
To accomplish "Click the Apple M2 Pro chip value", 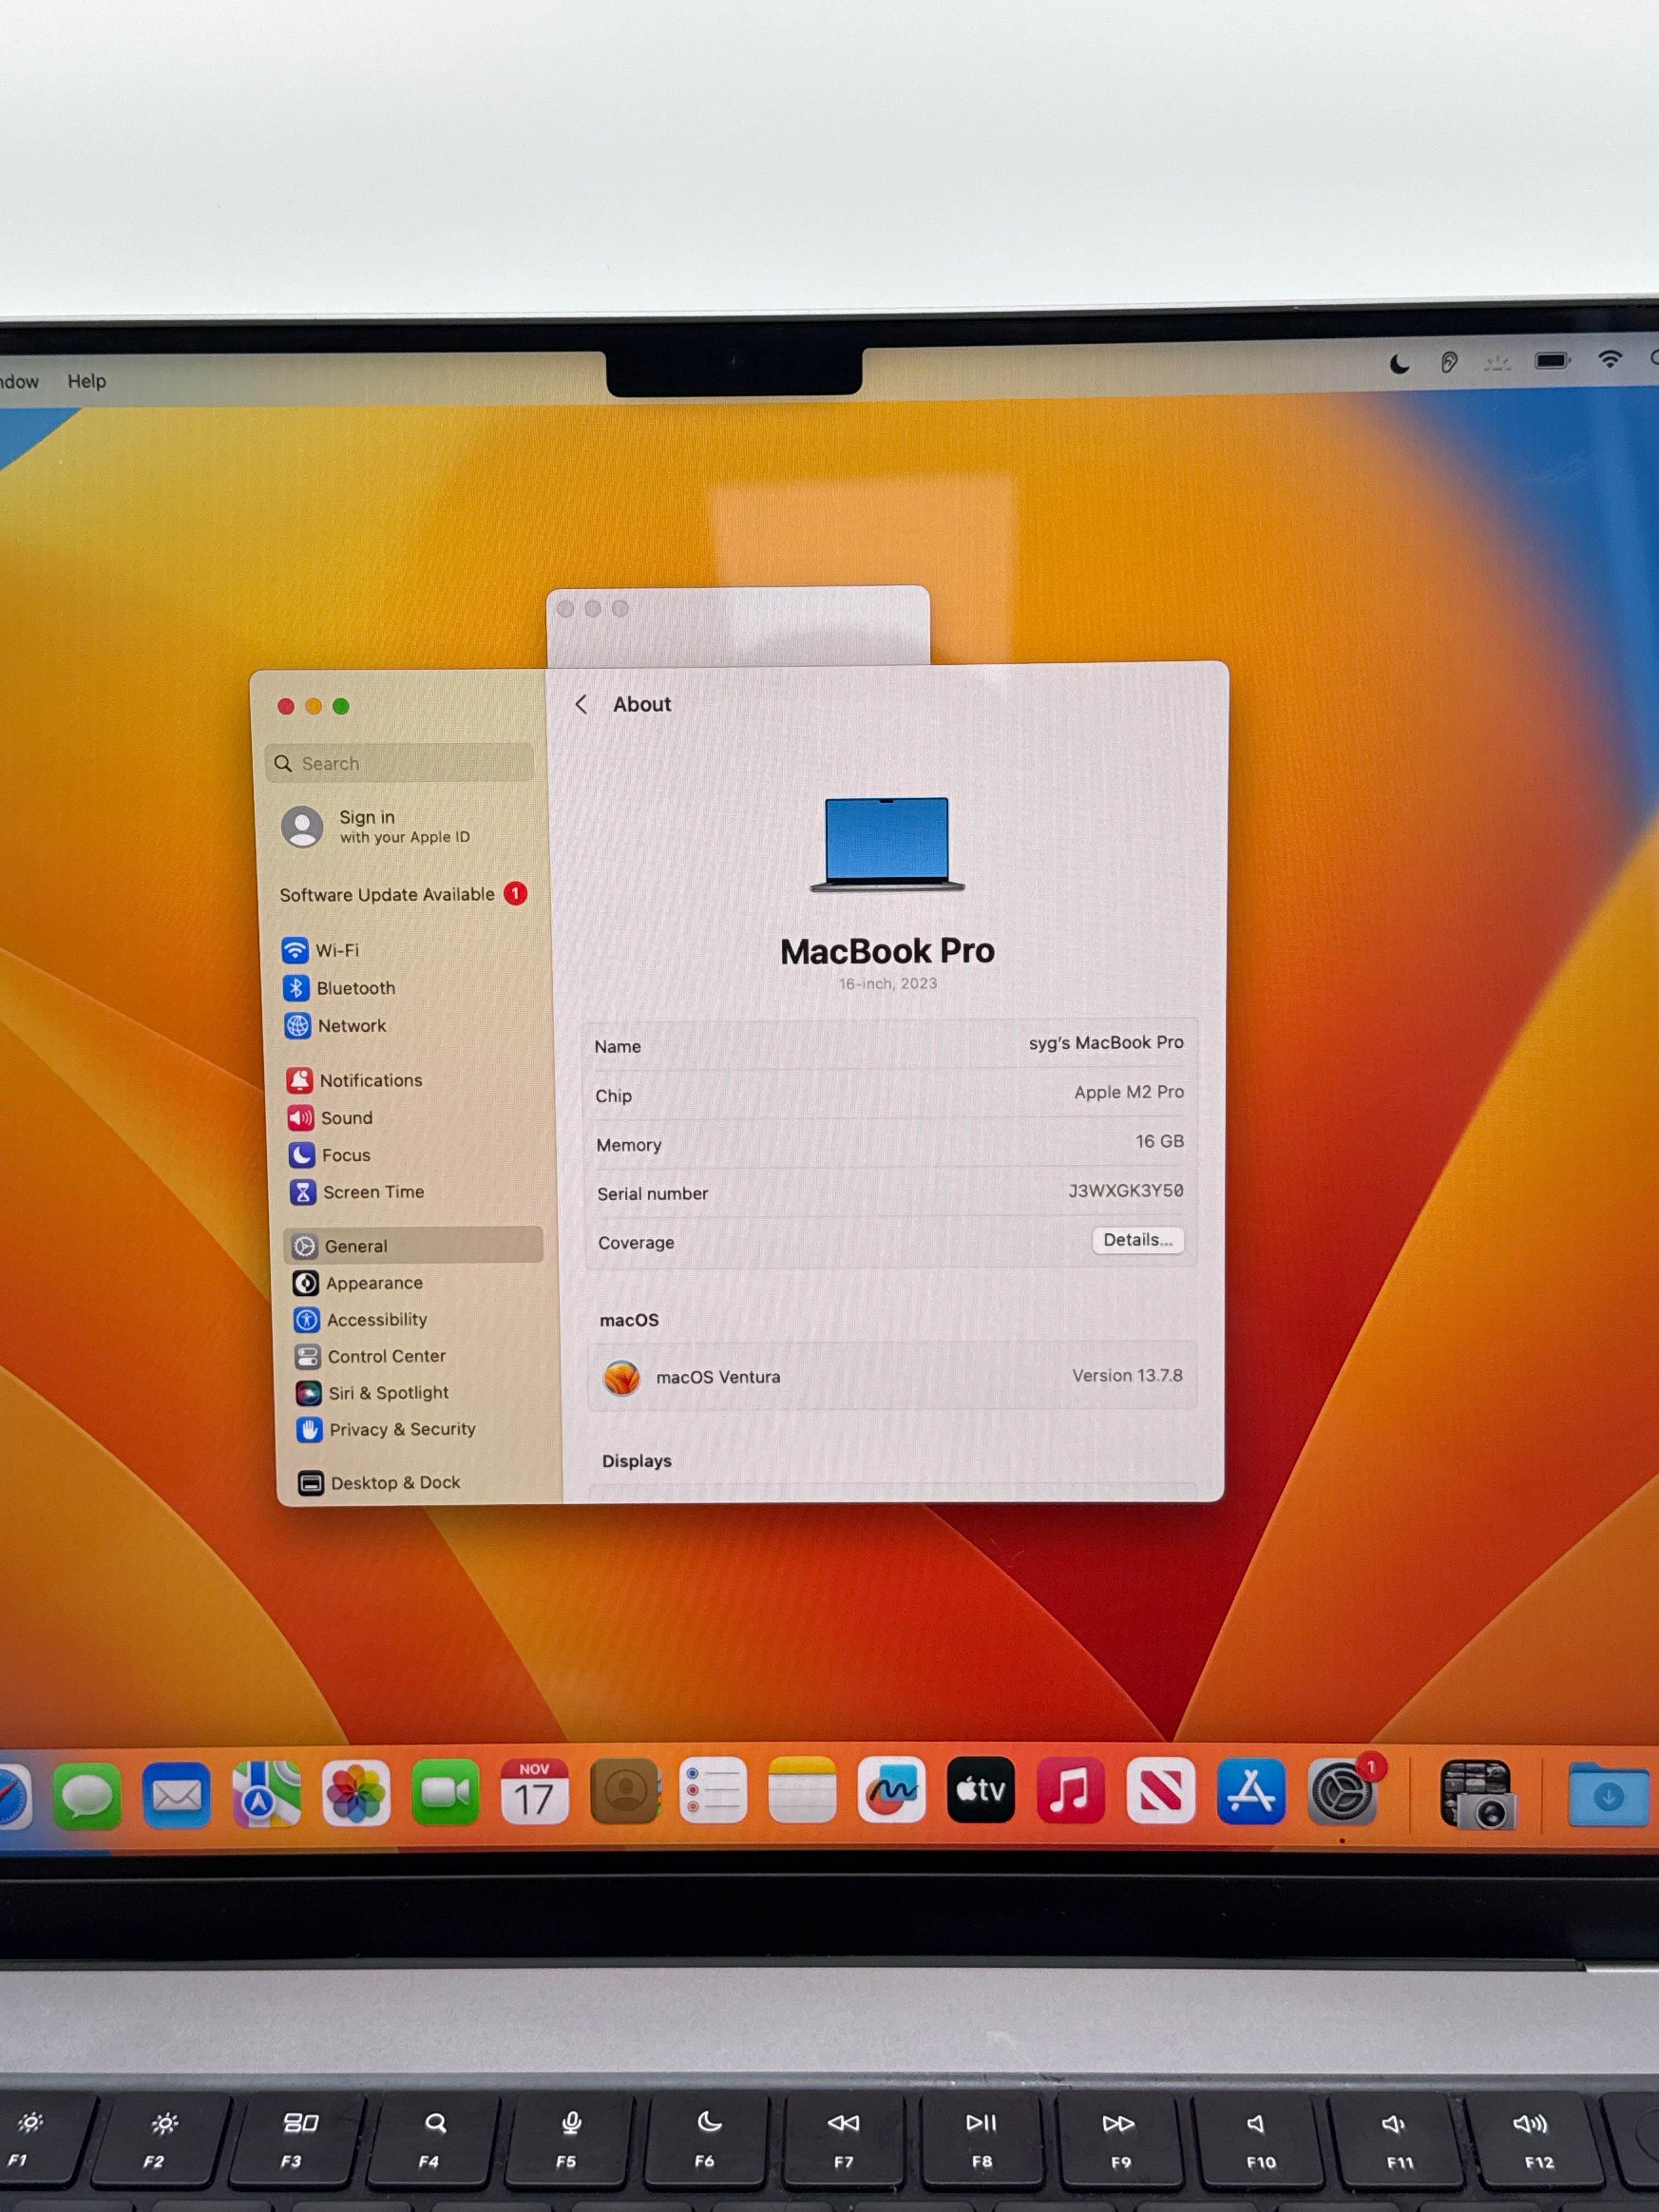I will point(1129,1092).
